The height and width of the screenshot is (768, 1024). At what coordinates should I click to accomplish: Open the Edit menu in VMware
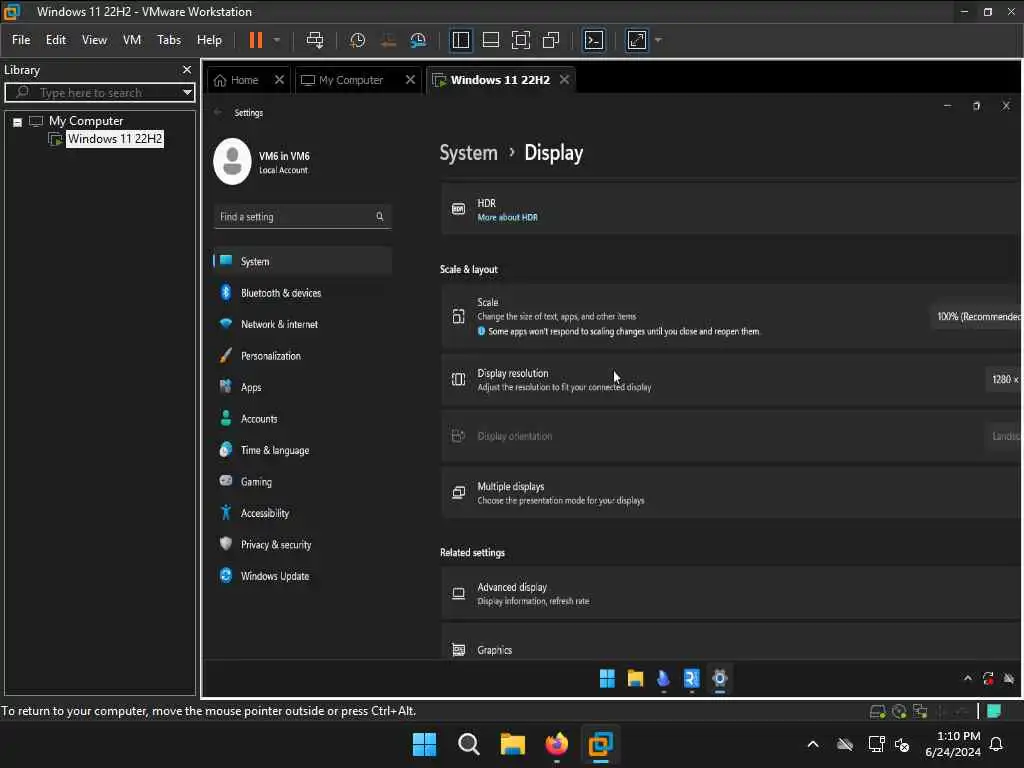56,40
